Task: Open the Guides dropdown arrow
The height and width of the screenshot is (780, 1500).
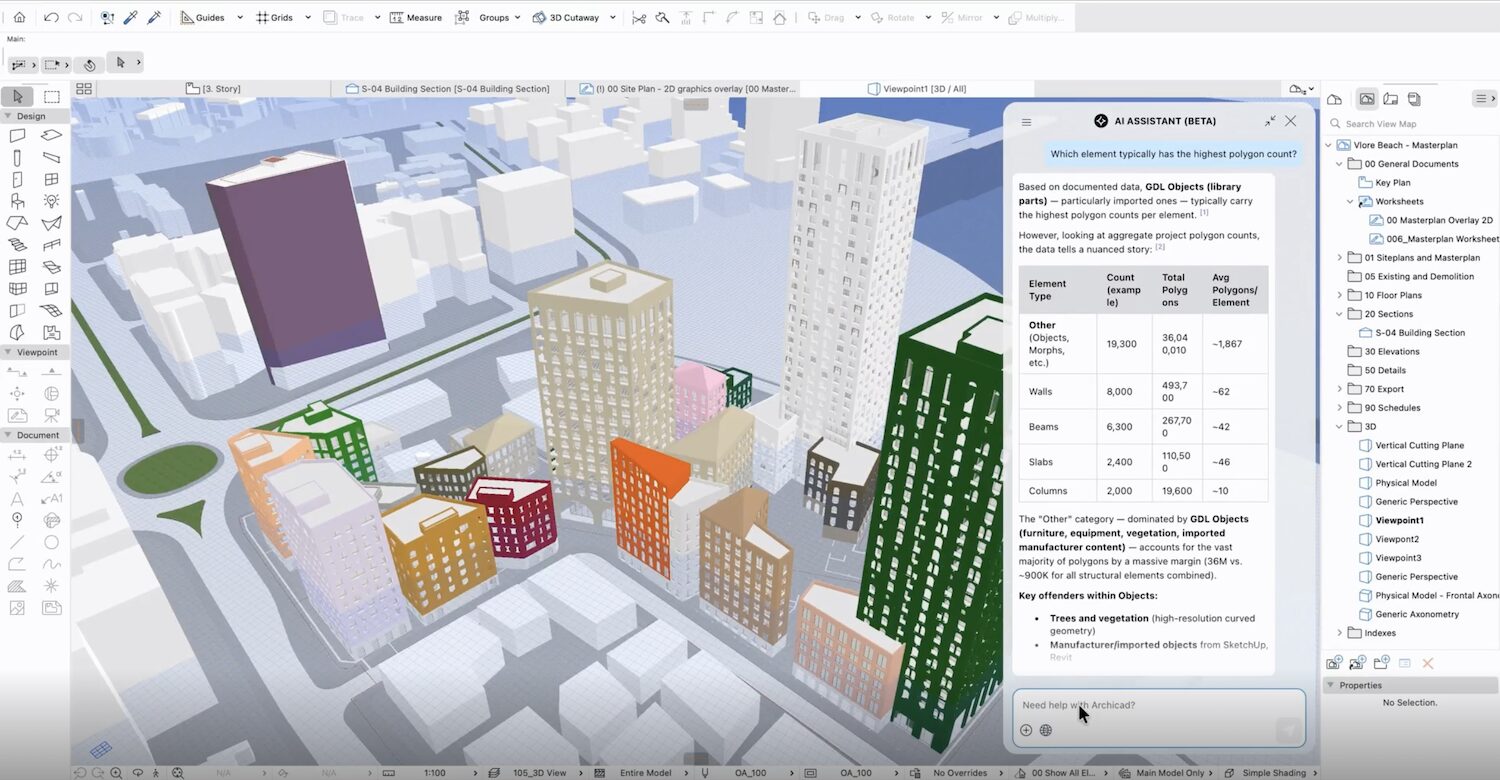Action: tap(240, 17)
